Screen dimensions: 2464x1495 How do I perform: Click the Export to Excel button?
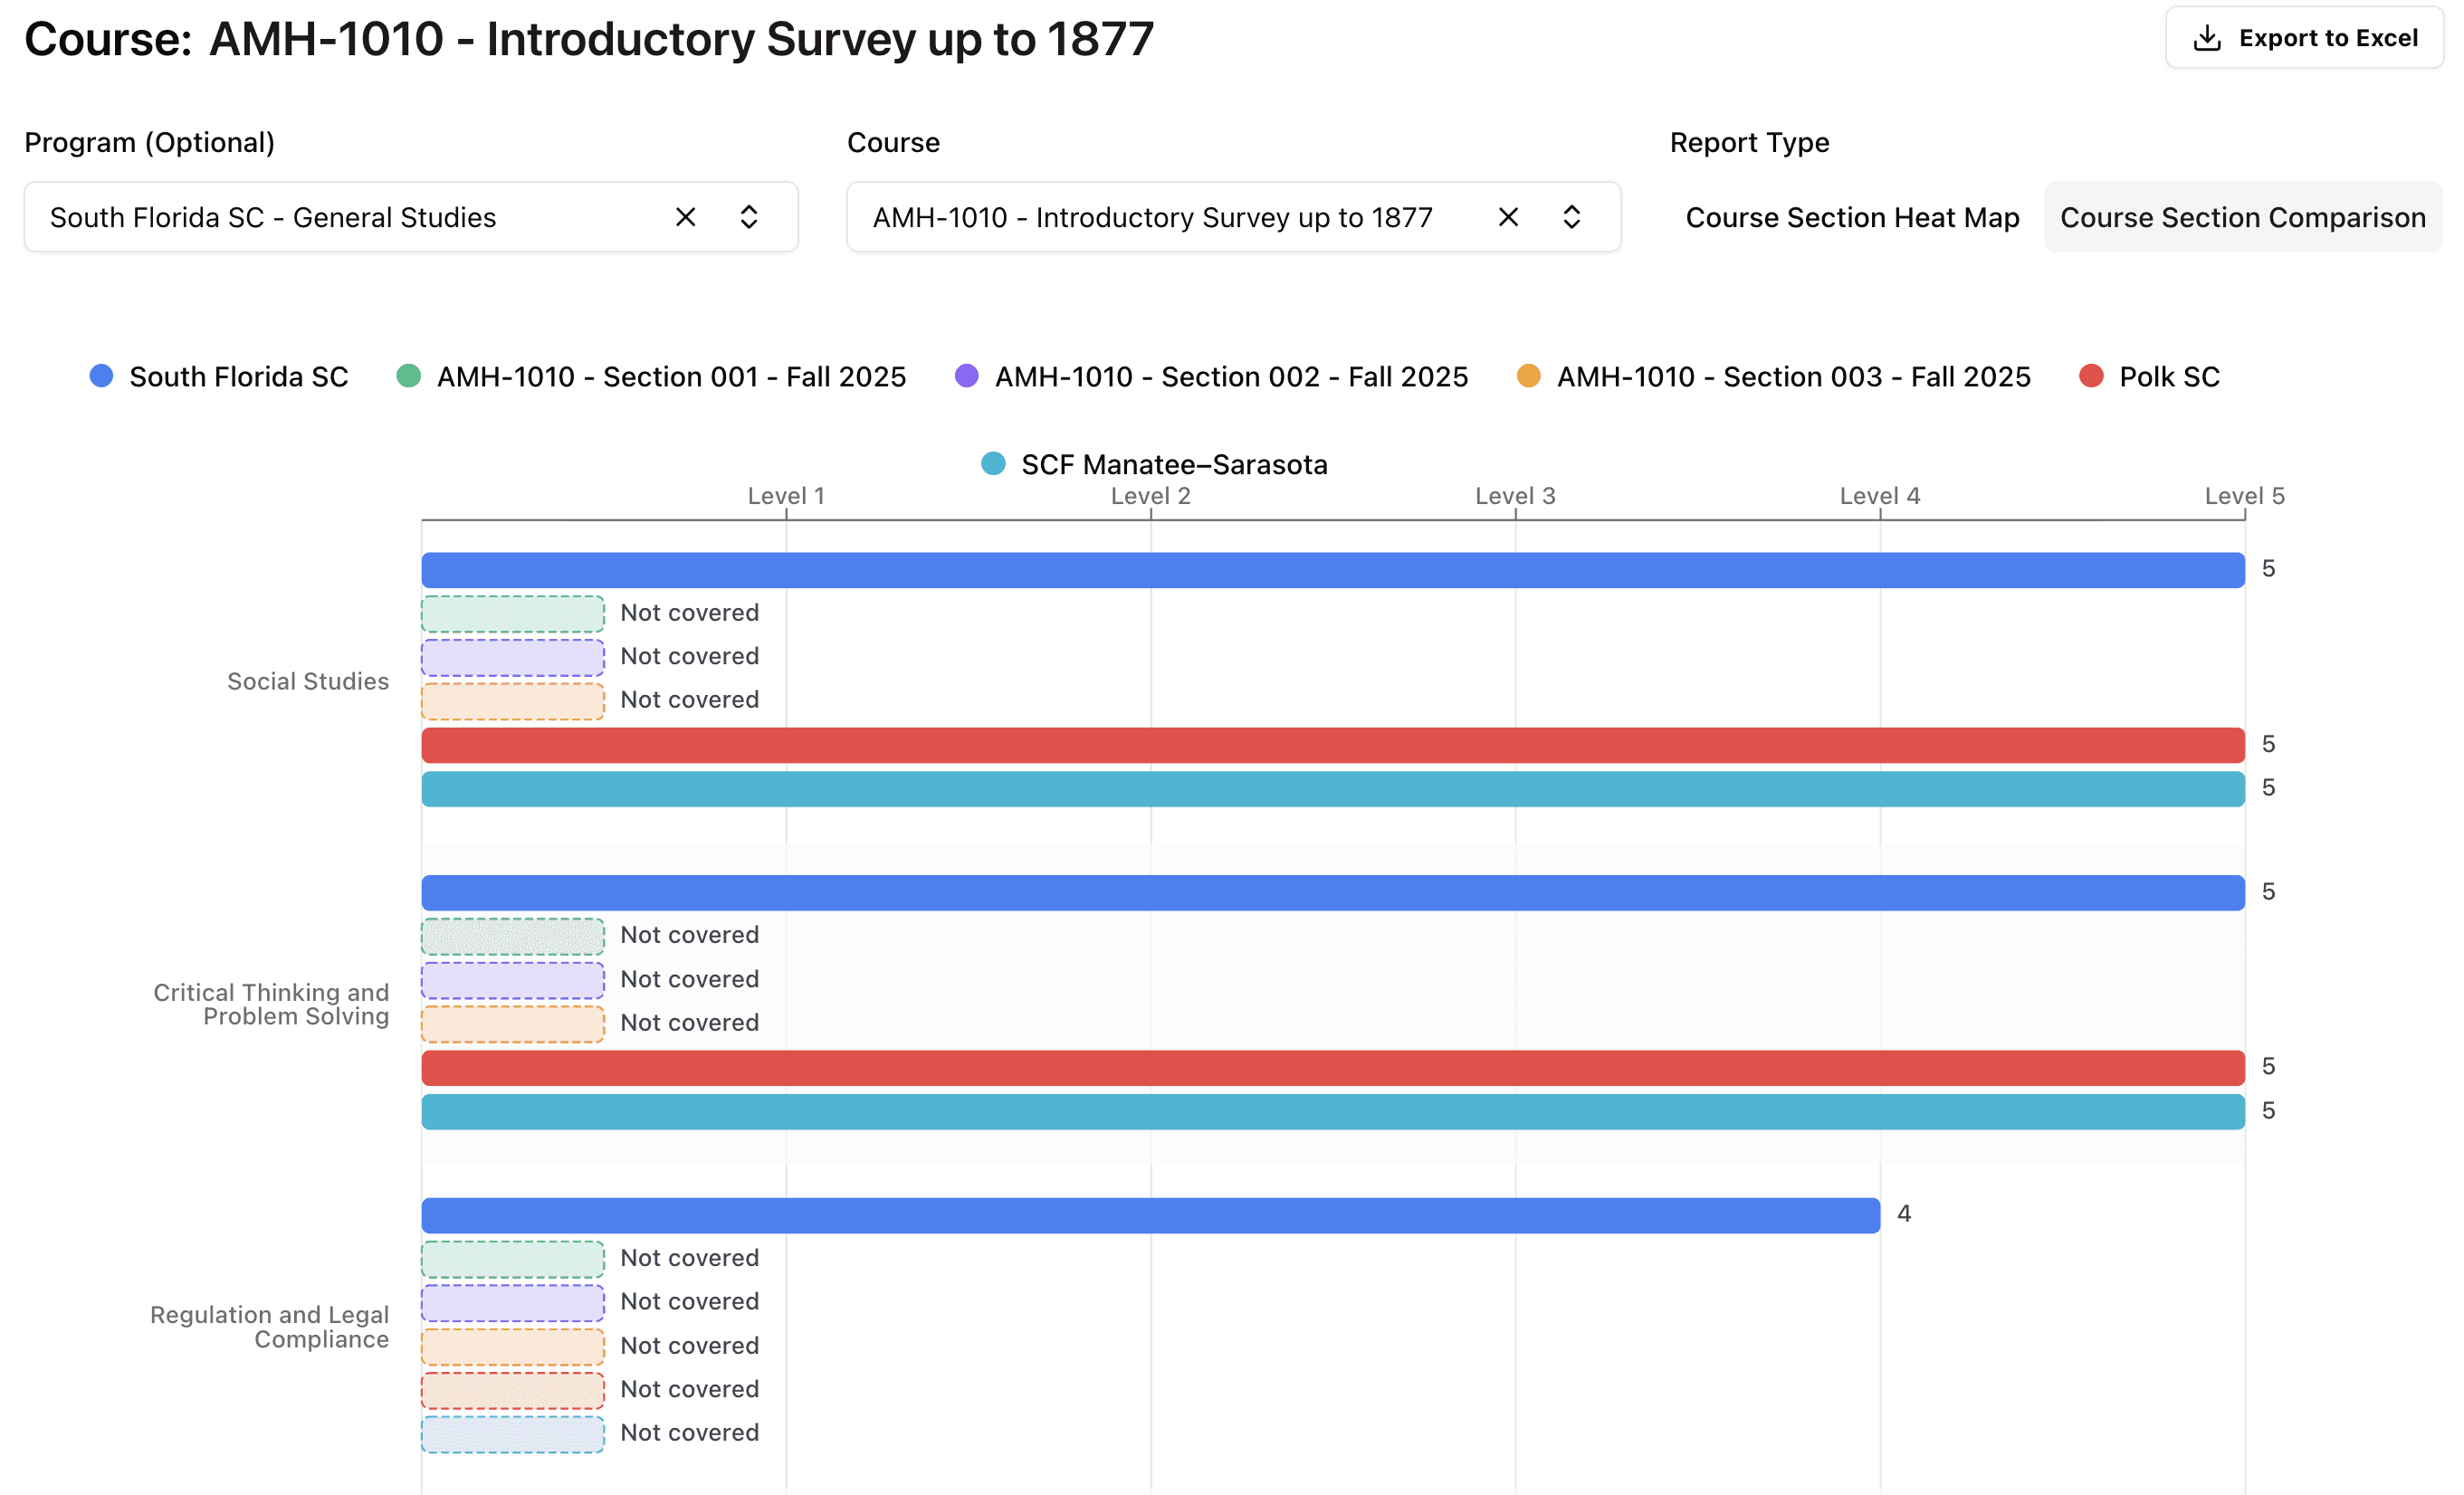pyautogui.click(x=2304, y=38)
